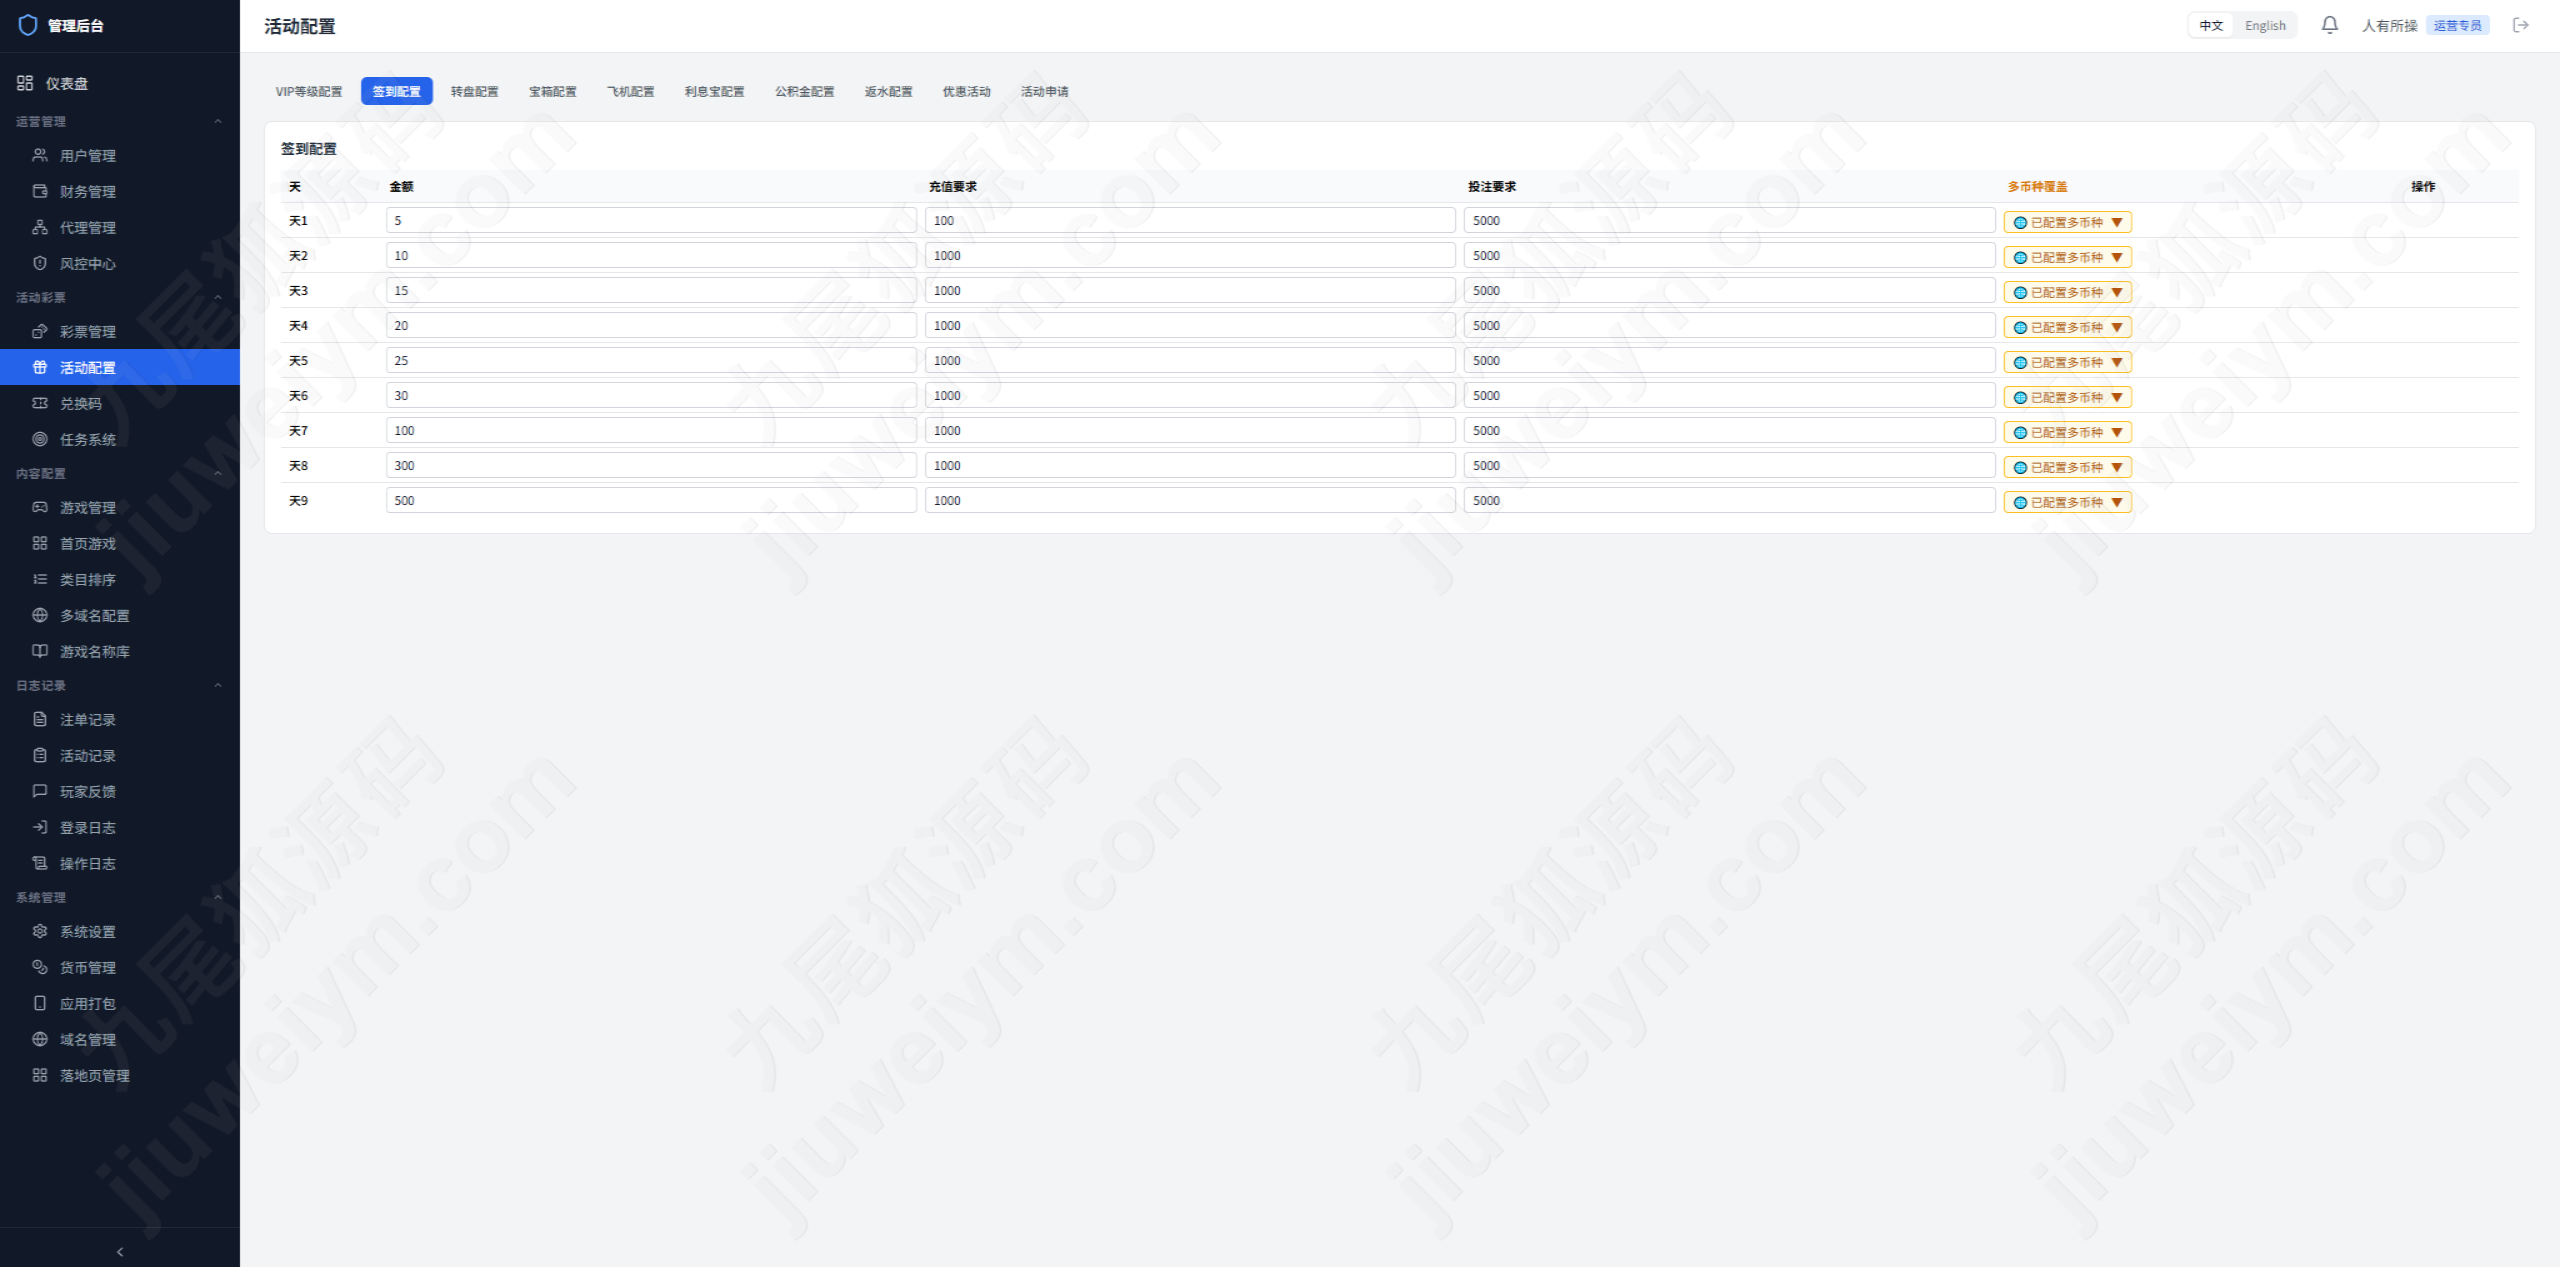
Task: Click the 类目排序 list icon
Action: pos(40,579)
